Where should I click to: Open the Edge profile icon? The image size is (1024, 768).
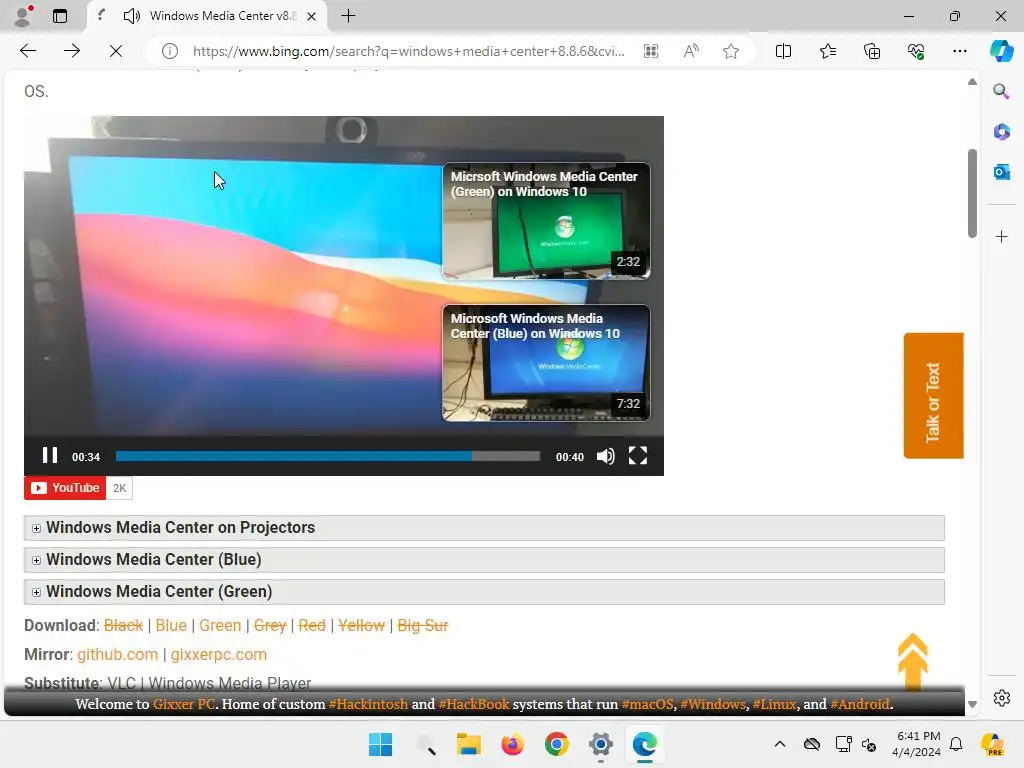[24, 16]
